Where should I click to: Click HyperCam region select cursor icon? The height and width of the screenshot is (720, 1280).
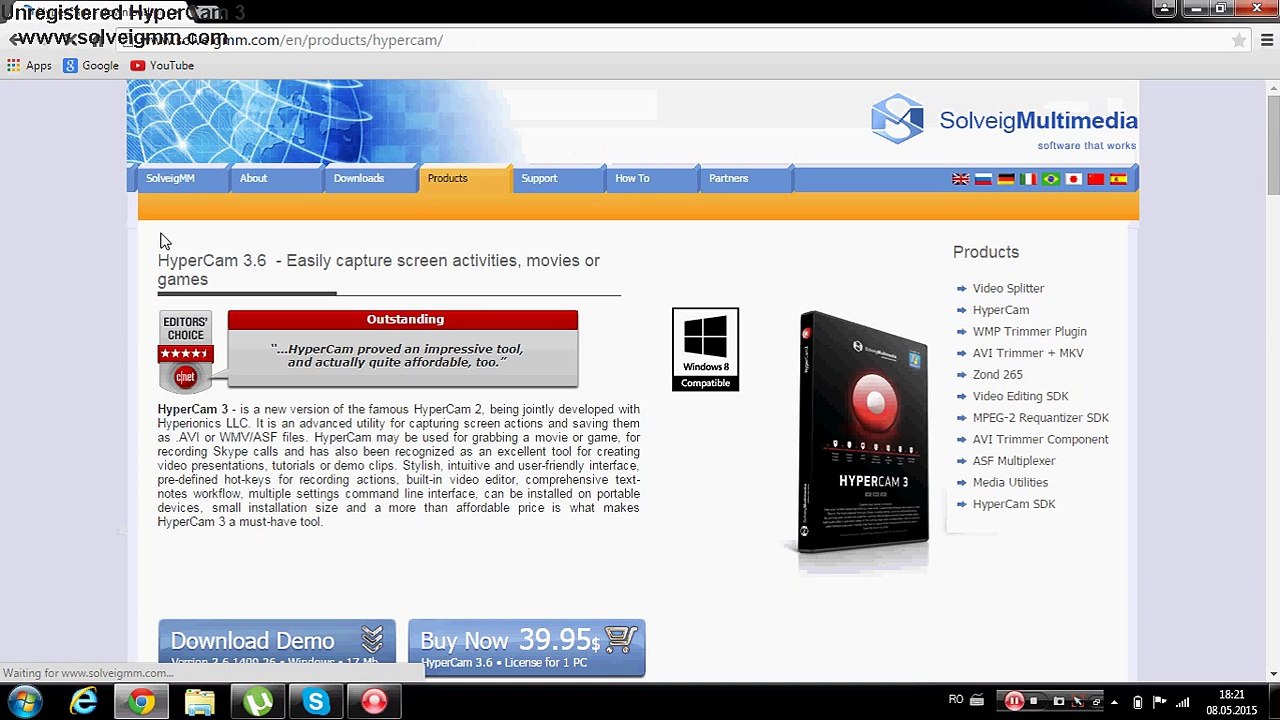tap(1080, 701)
